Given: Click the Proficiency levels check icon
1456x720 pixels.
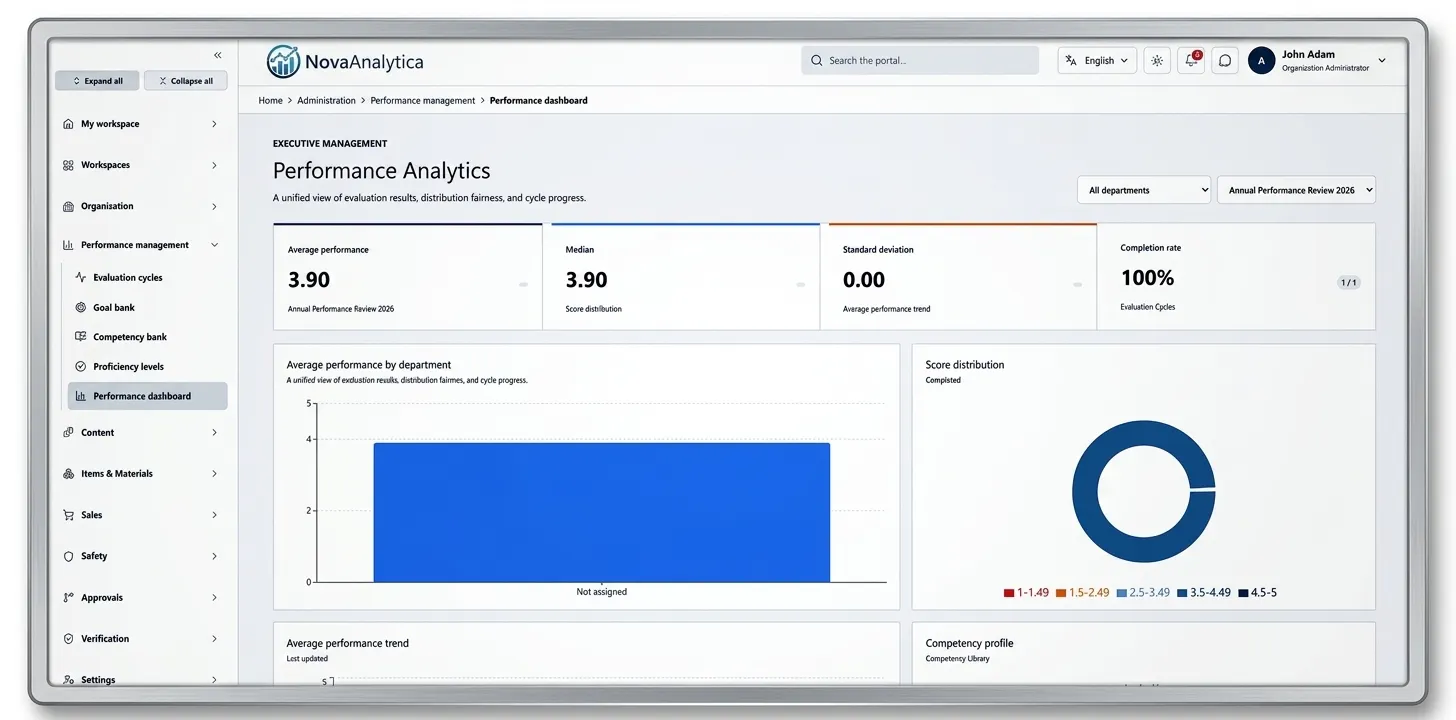Looking at the screenshot, I should click(81, 367).
